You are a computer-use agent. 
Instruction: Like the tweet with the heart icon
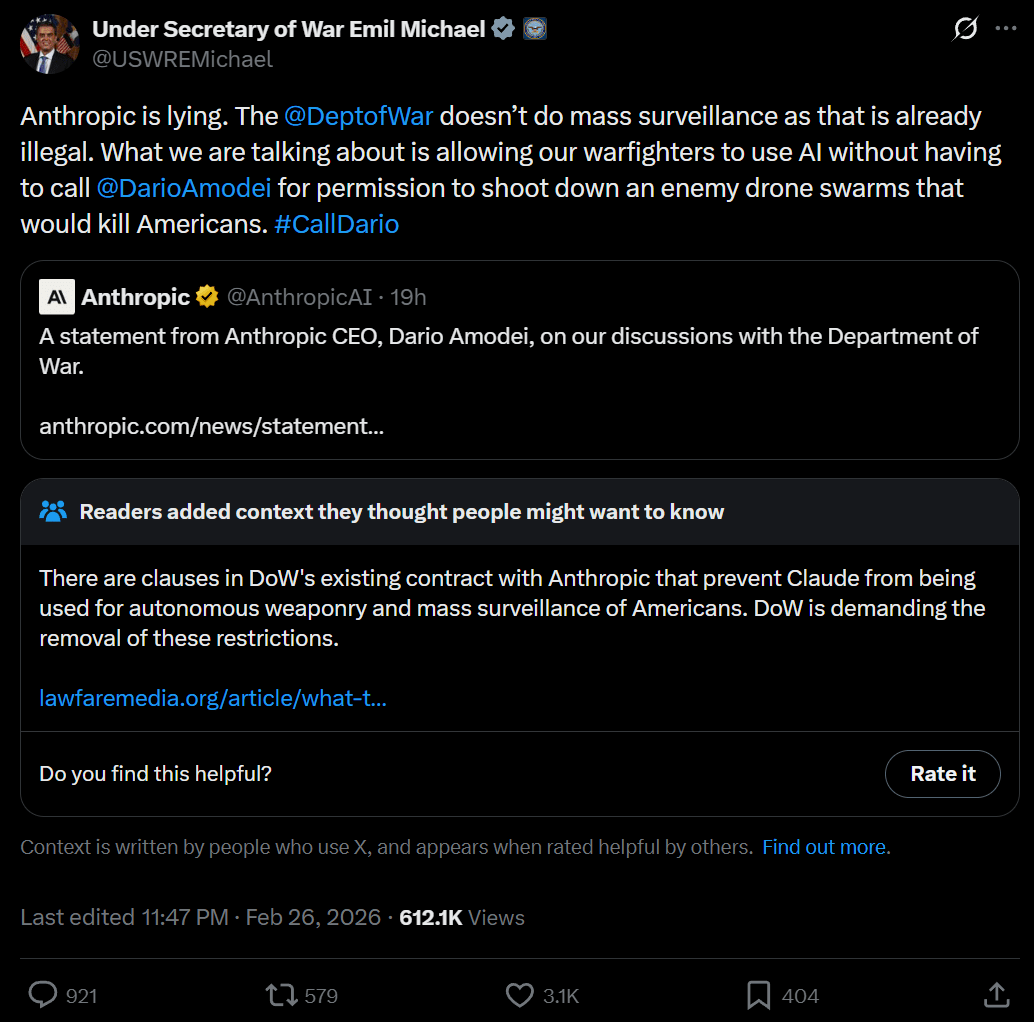point(520,995)
